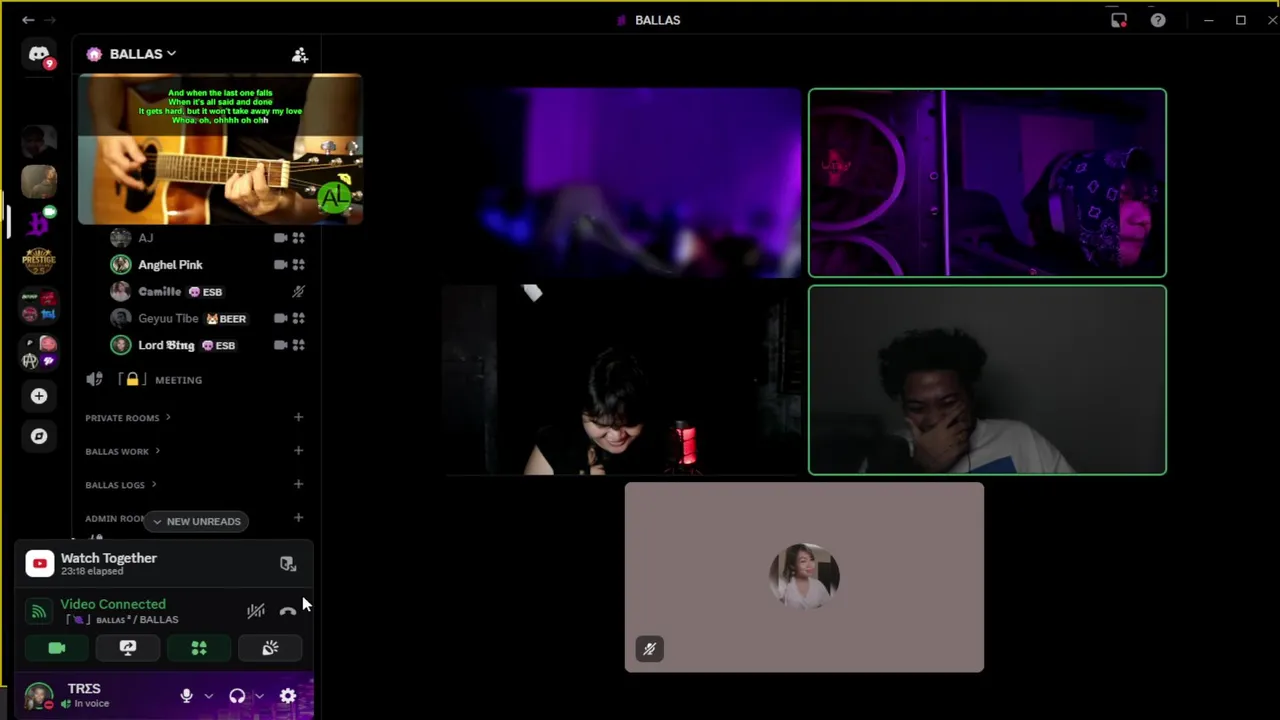The image size is (1280, 720).
Task: Jump to NEW UNREADS
Action: (196, 521)
